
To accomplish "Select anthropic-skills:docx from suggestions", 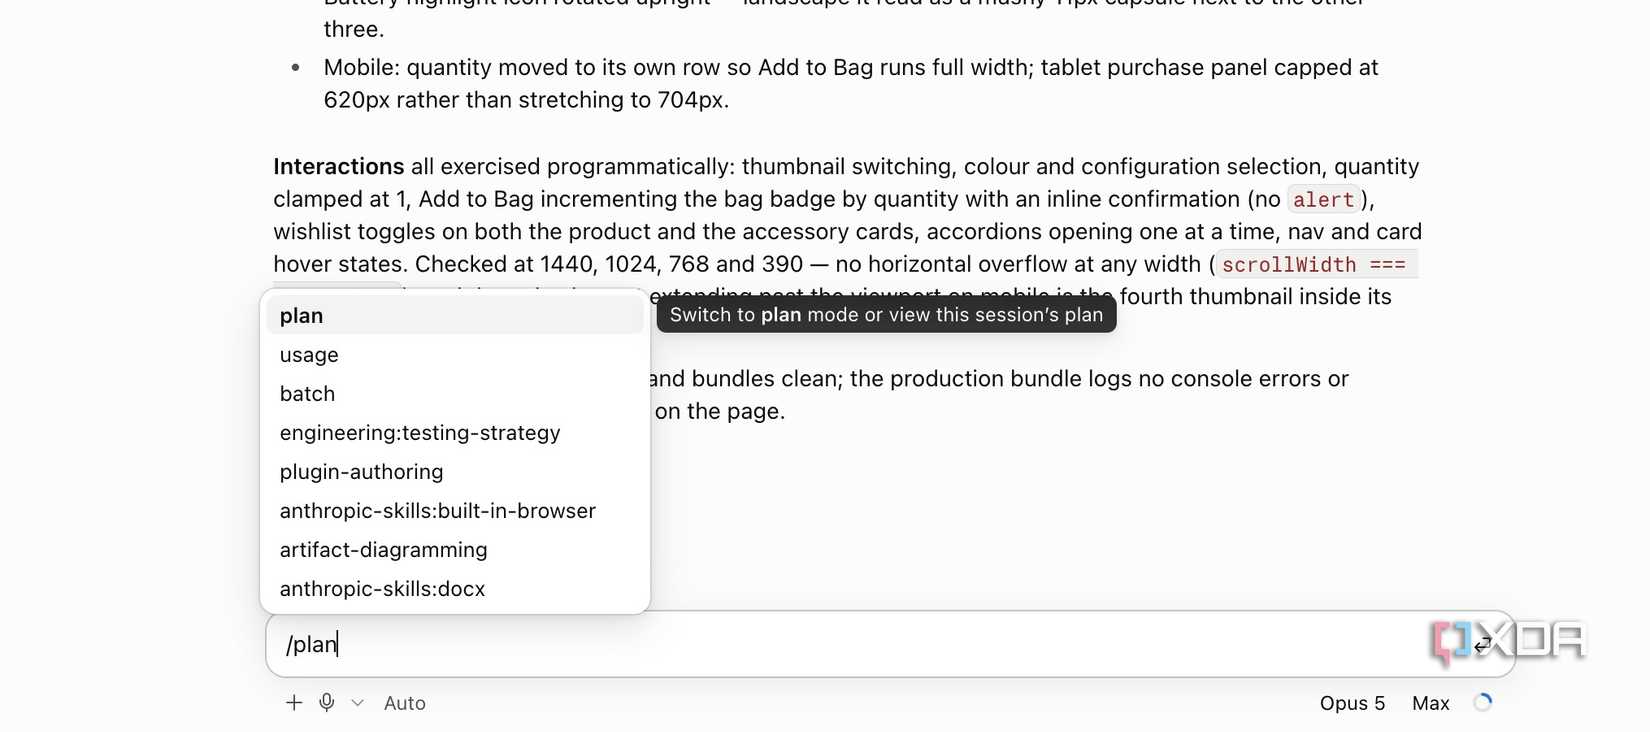I will 455,589.
